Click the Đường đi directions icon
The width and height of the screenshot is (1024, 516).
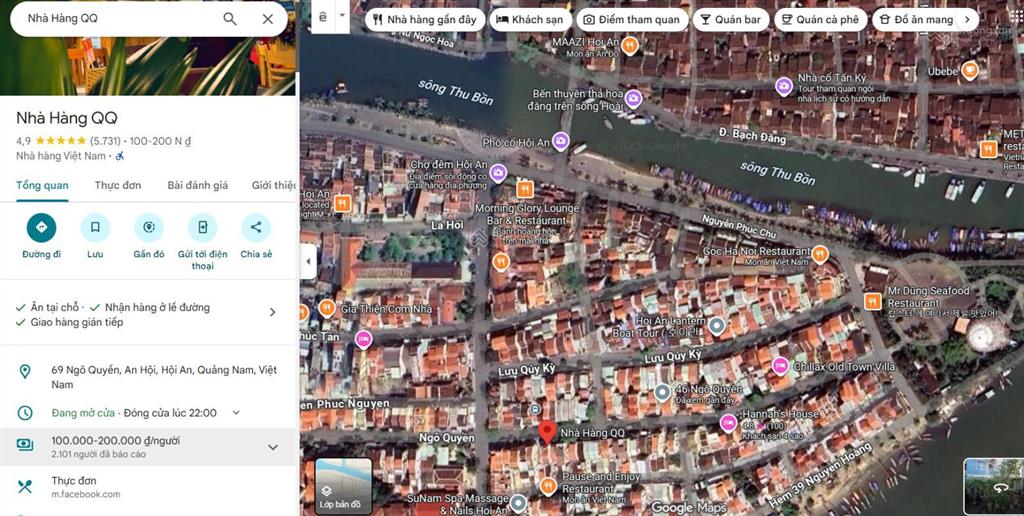(x=41, y=227)
